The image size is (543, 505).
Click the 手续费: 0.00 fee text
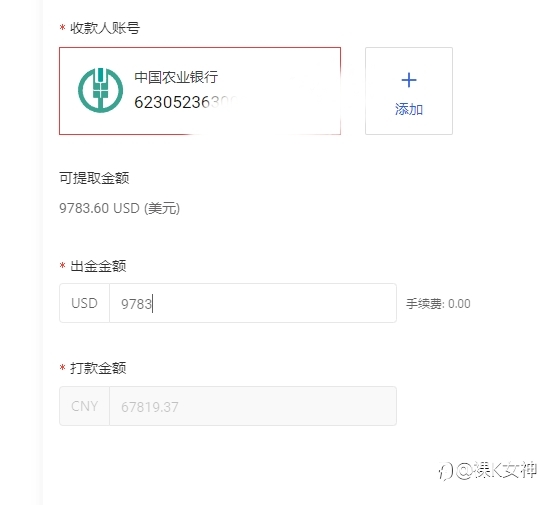point(438,304)
